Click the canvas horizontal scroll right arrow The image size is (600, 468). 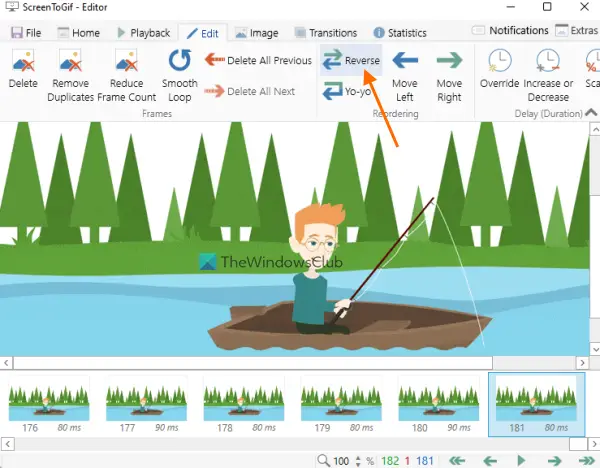(583, 362)
